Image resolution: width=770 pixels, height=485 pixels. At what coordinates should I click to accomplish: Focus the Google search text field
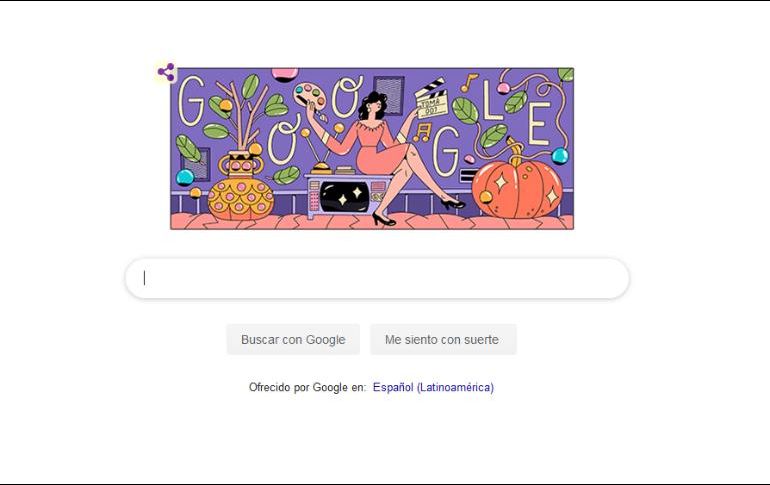click(377, 278)
